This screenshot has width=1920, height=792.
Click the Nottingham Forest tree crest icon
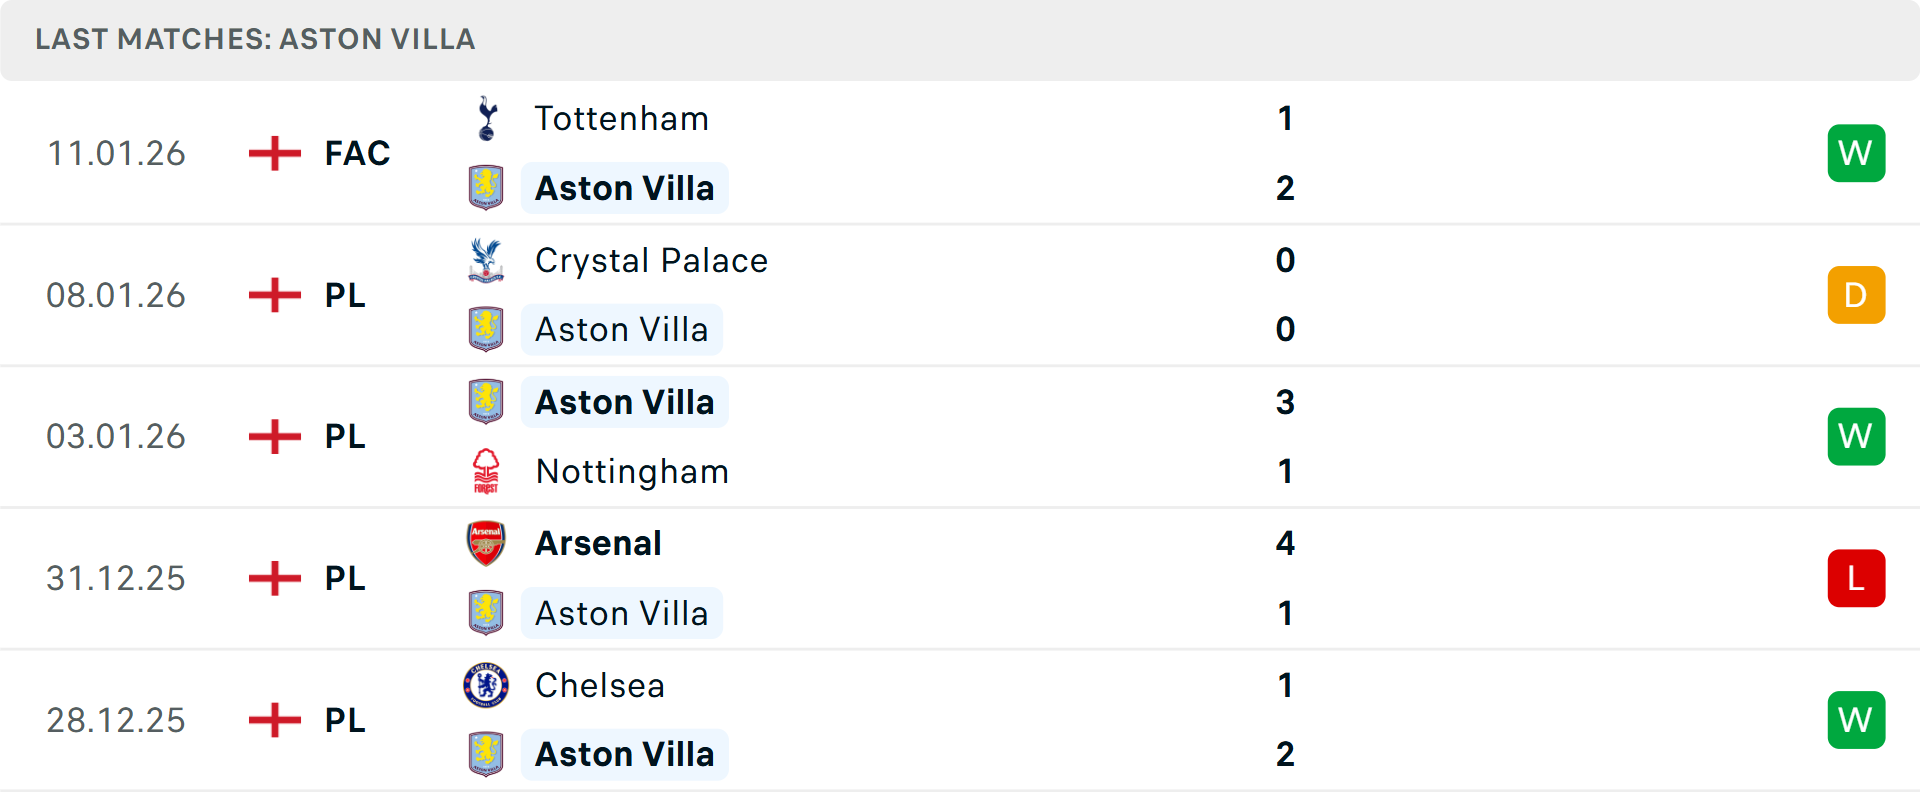coord(486,471)
